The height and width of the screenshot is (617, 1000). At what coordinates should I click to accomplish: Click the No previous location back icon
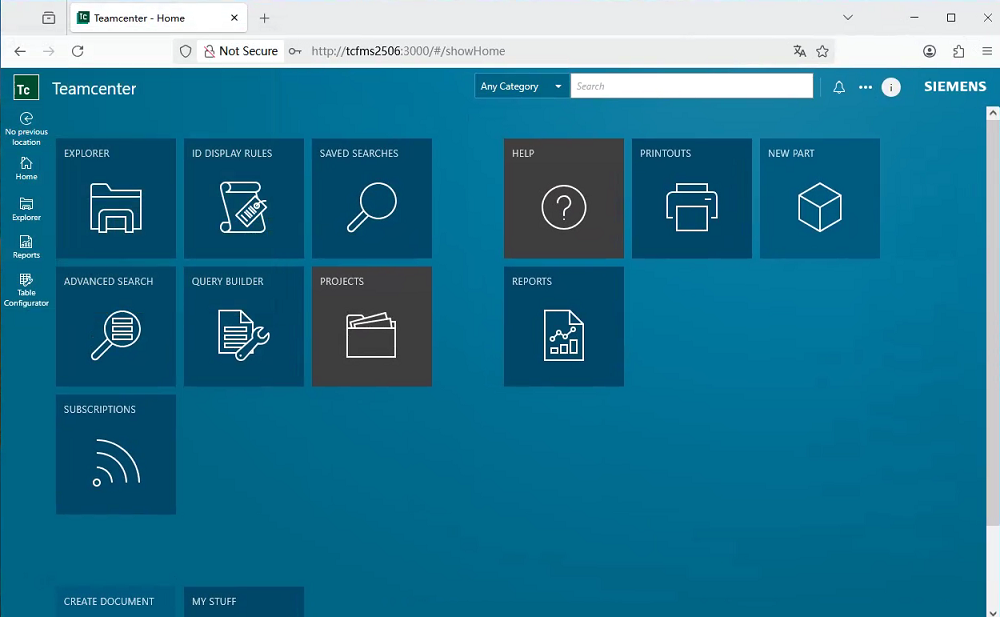26,129
